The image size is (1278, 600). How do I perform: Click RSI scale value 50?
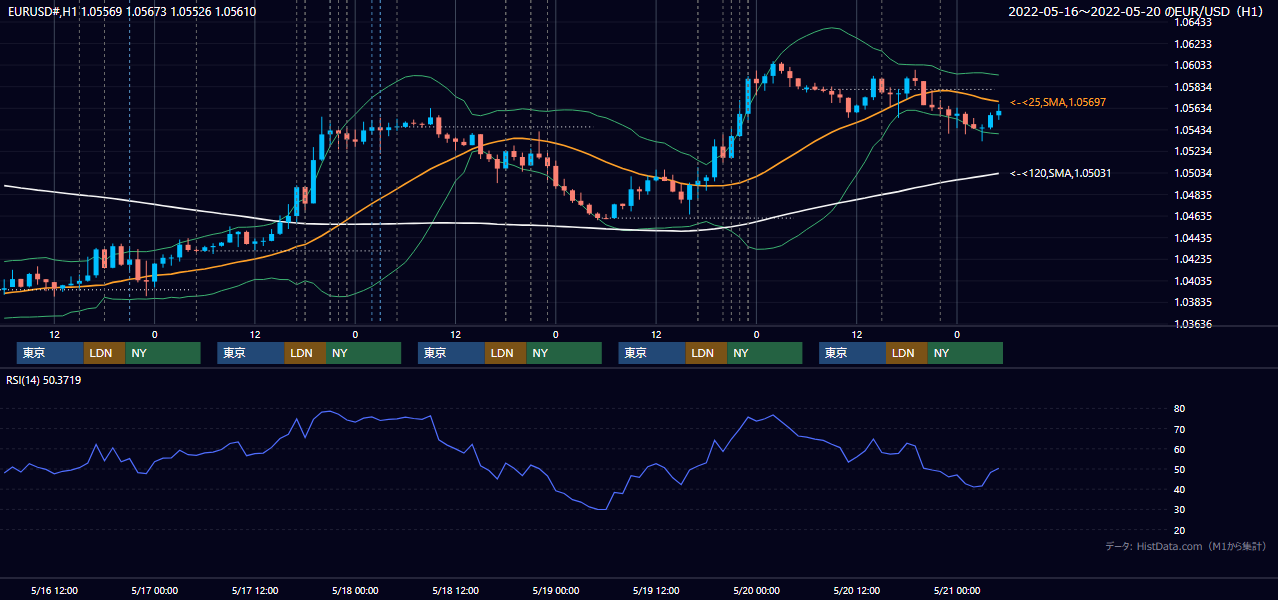1180,469
